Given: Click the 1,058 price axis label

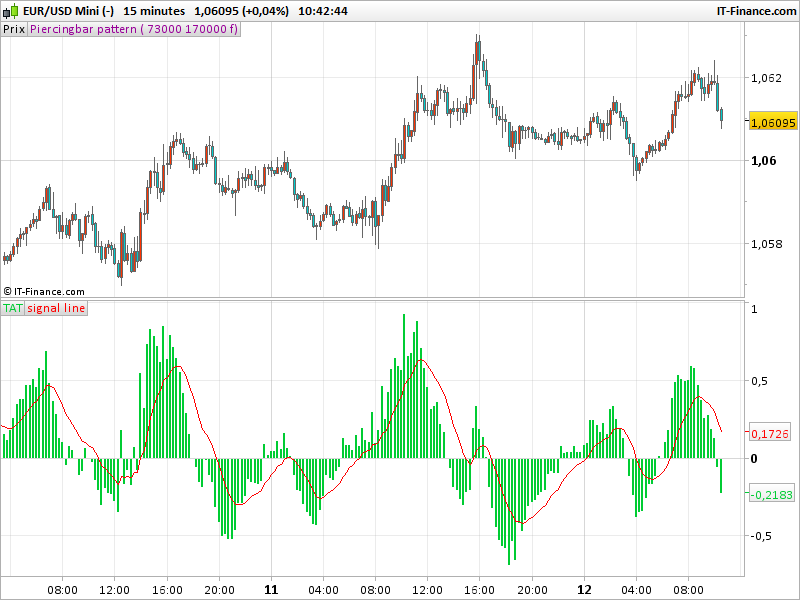Looking at the screenshot, I should tap(766, 244).
